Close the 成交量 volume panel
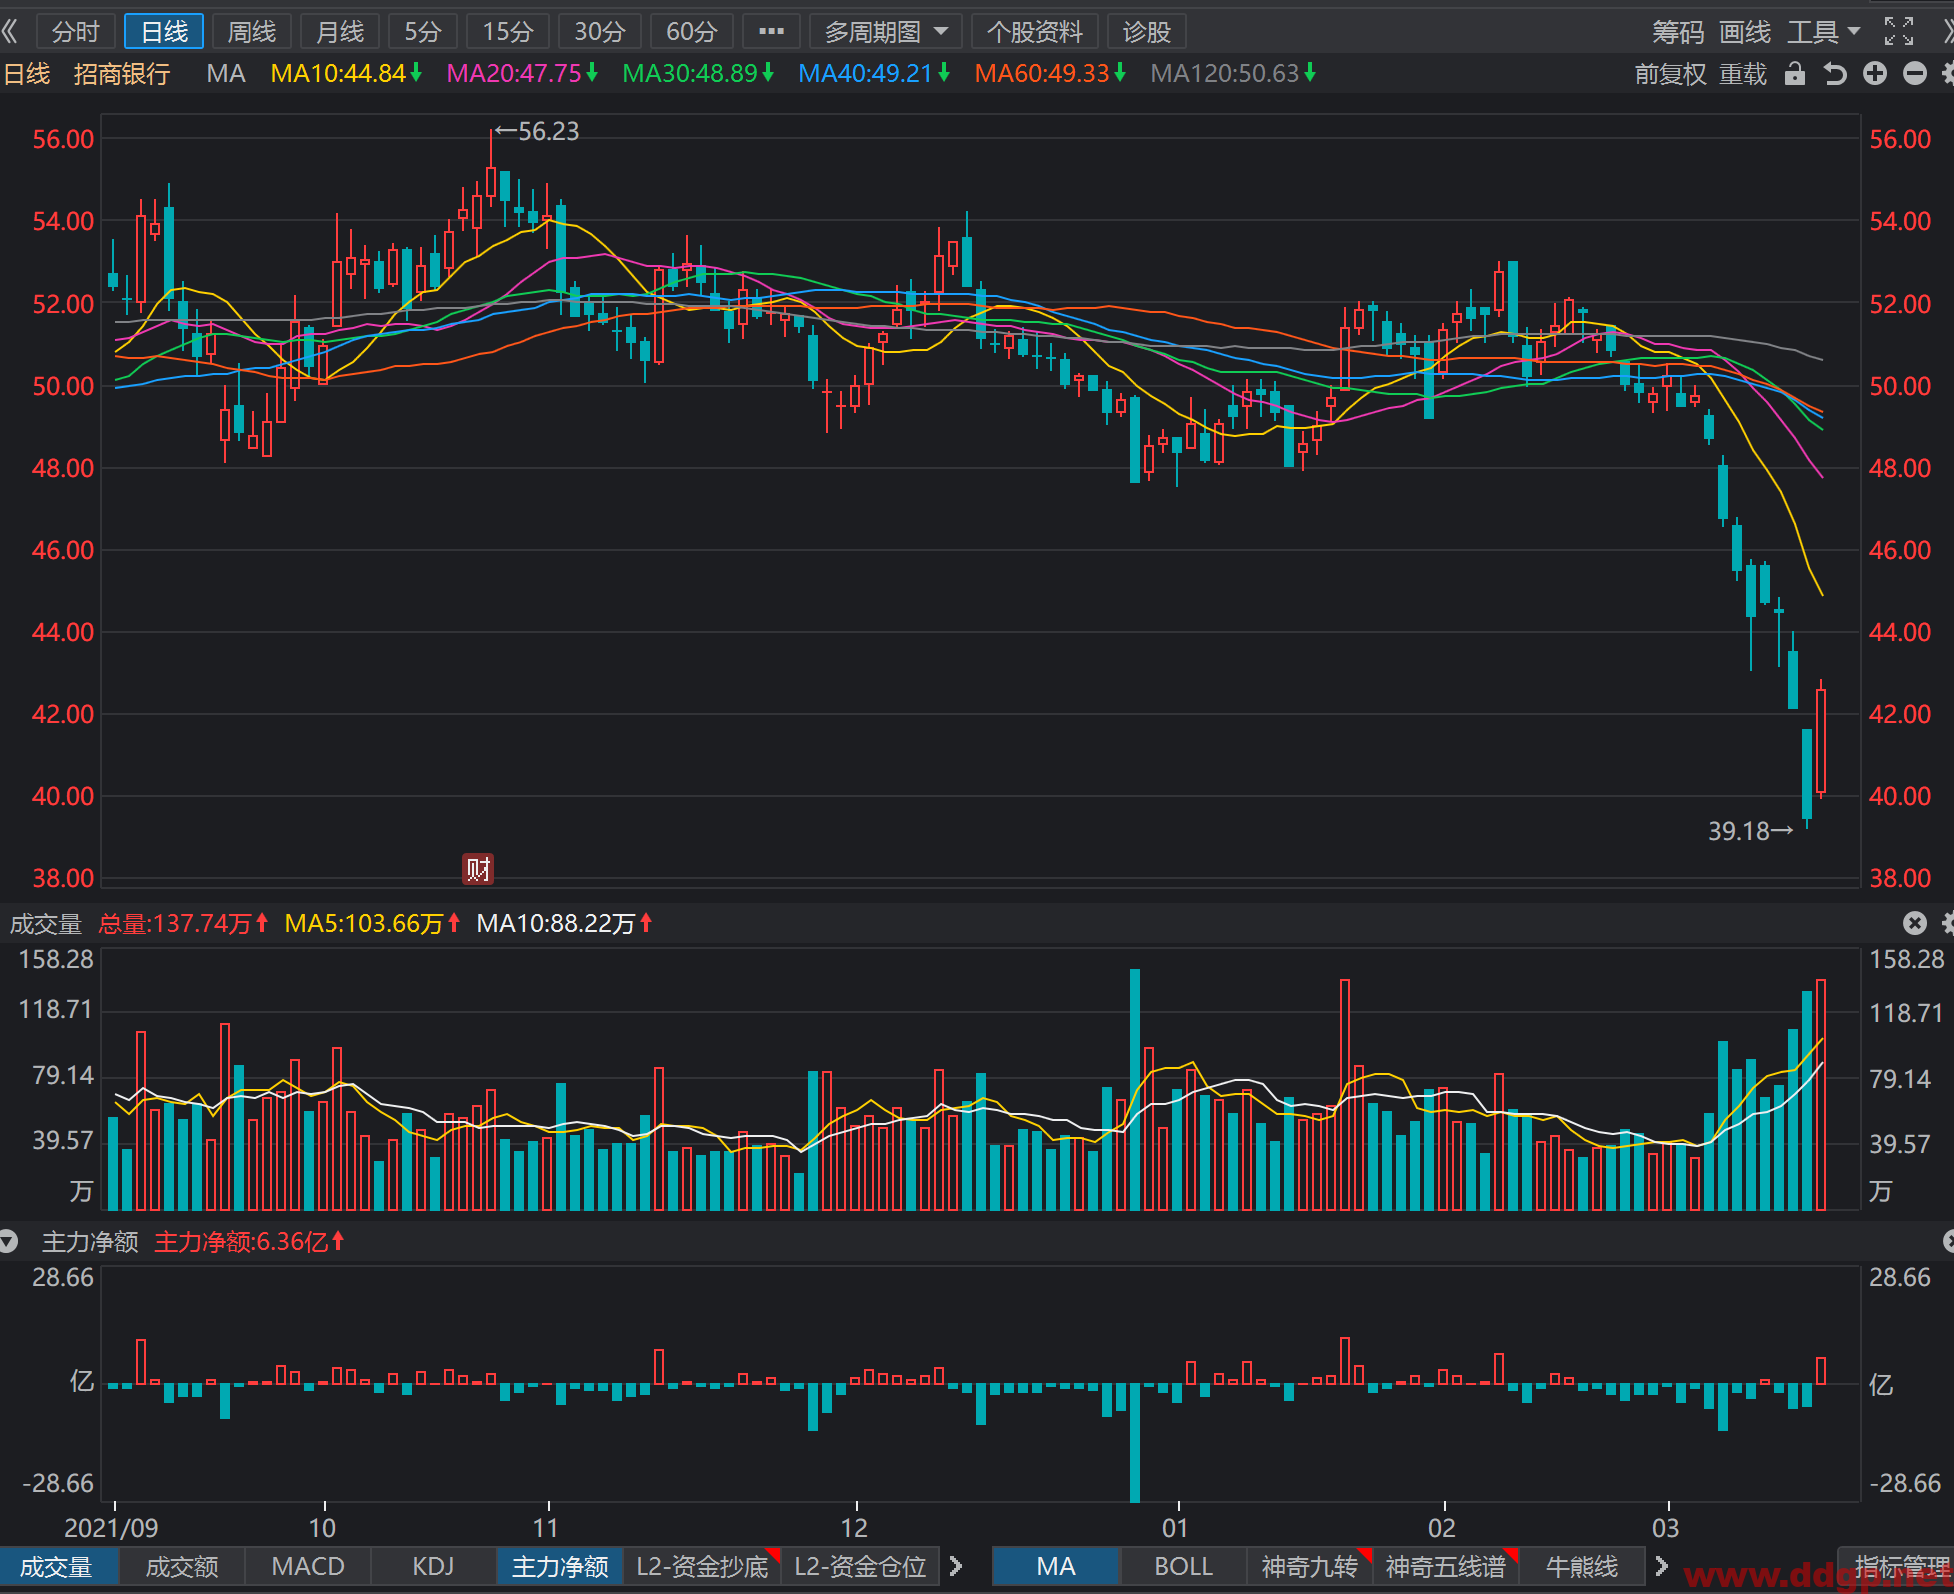Screen dimensions: 1954x1594 coord(1914,923)
